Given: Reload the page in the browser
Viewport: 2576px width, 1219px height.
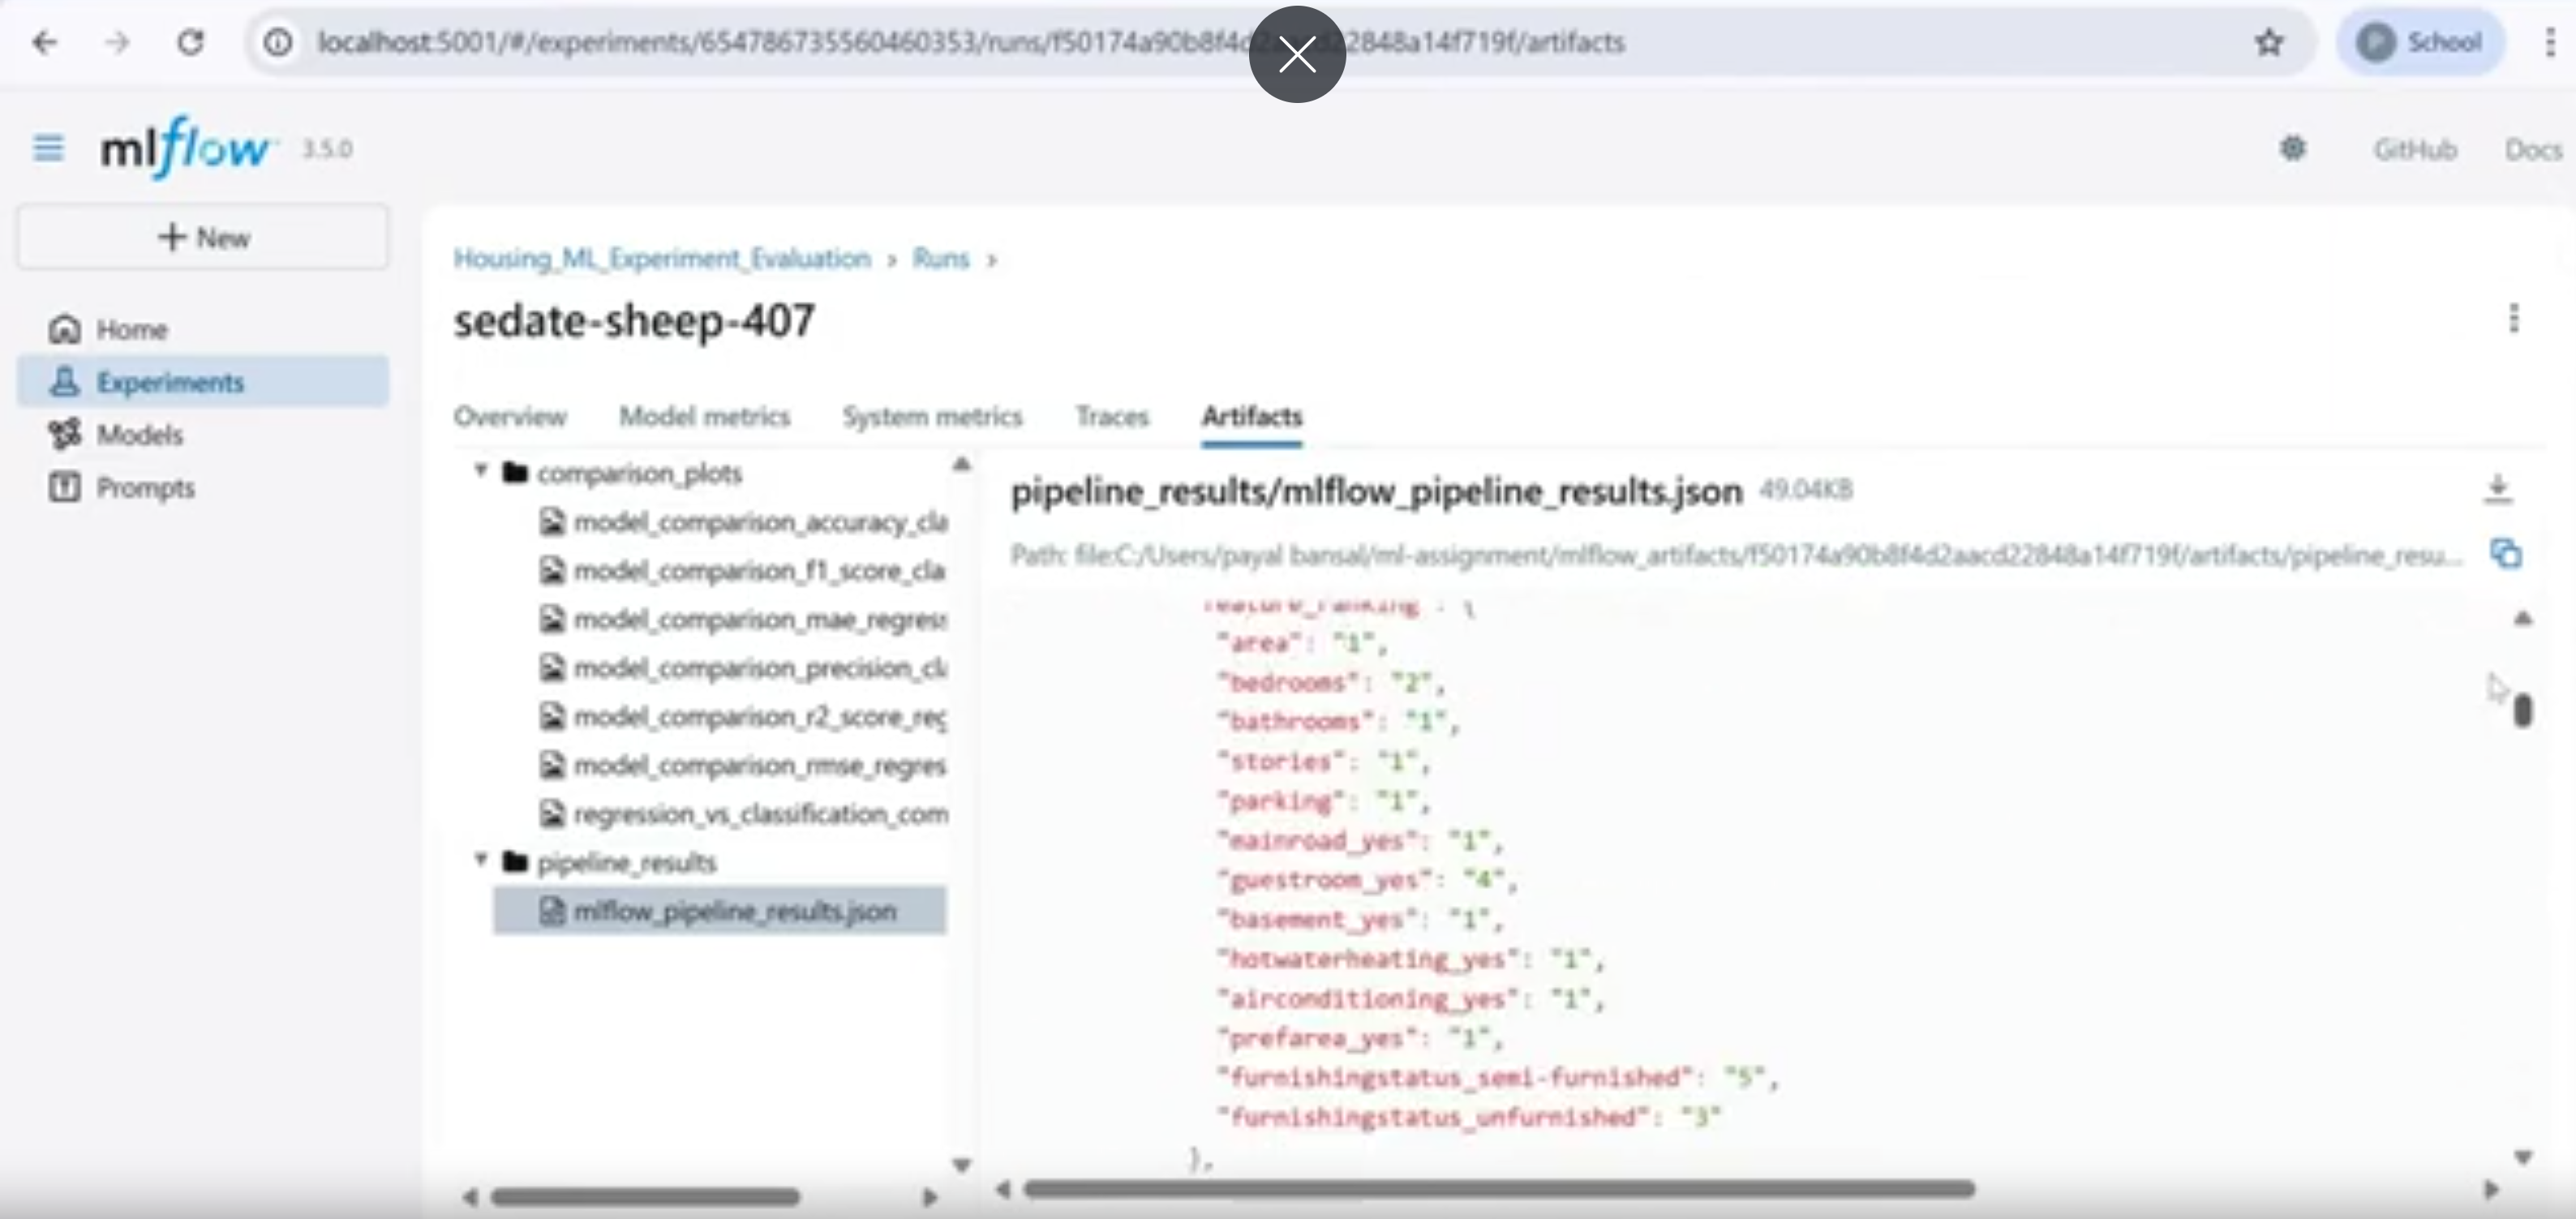Looking at the screenshot, I should (191, 42).
